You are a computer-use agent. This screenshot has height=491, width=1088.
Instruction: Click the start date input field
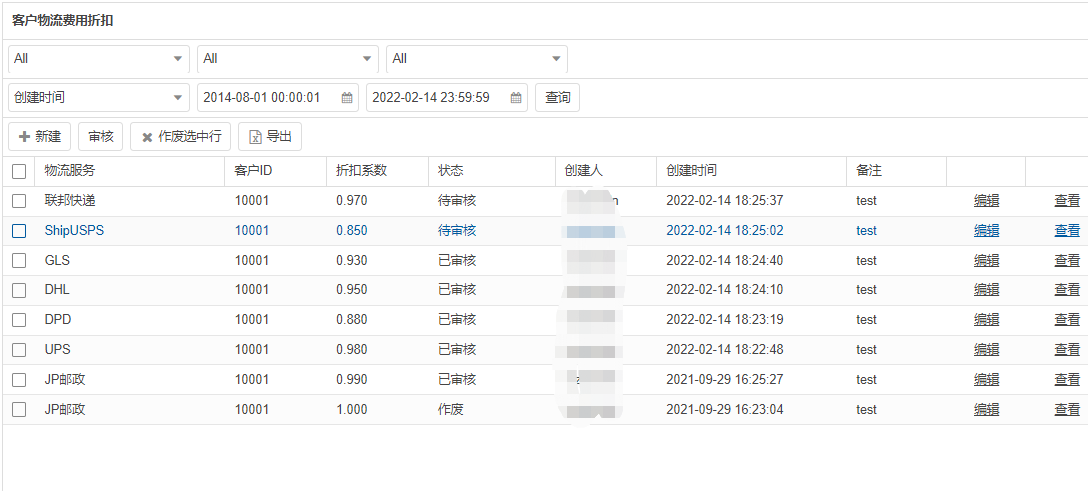coord(278,98)
